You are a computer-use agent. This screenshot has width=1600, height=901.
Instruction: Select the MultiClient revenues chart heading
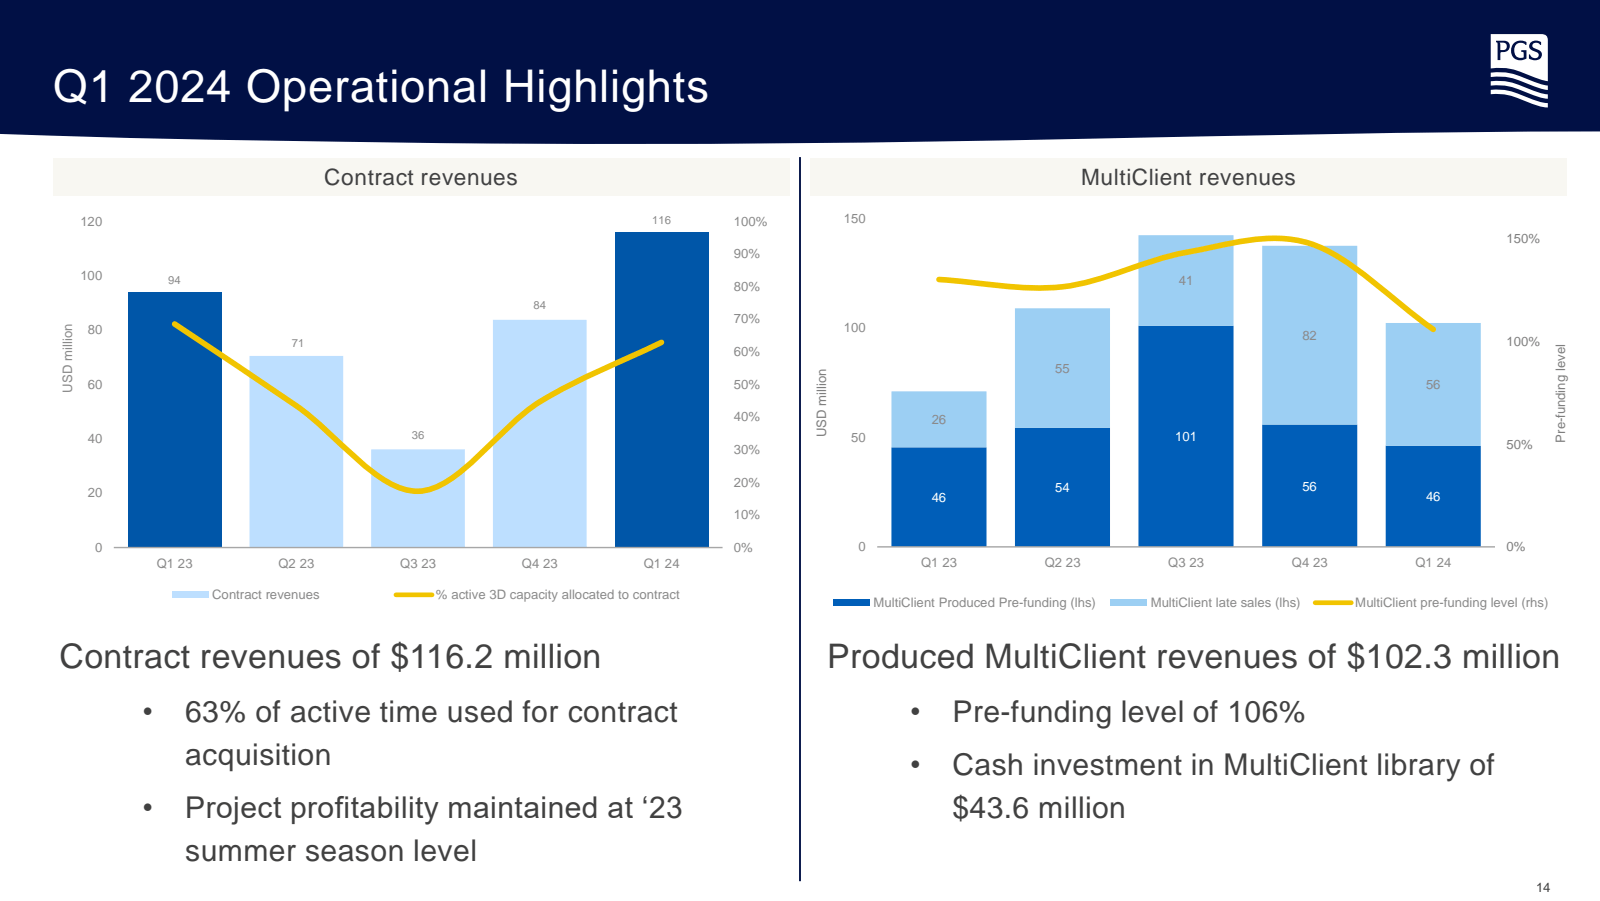coord(1188,177)
